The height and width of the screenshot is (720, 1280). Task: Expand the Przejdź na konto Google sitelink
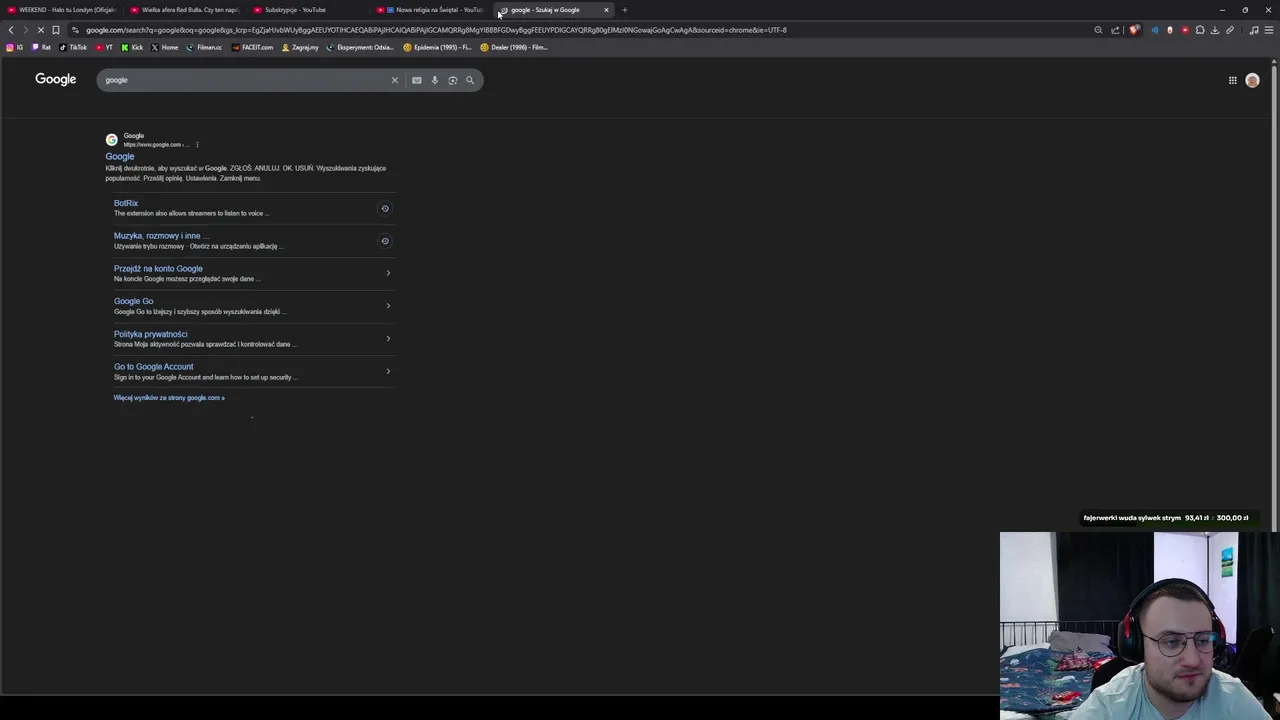point(388,273)
